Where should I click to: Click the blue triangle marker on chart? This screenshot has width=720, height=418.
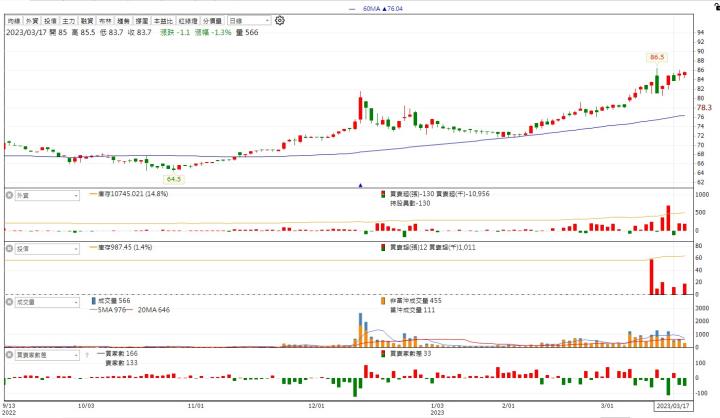360,184
